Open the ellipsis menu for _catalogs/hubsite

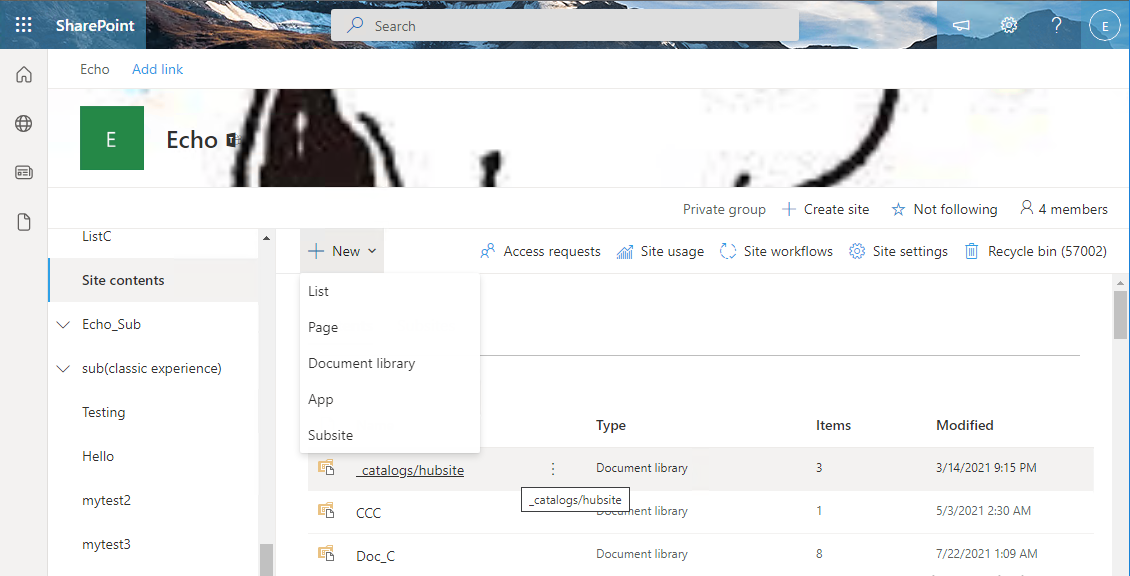point(553,469)
